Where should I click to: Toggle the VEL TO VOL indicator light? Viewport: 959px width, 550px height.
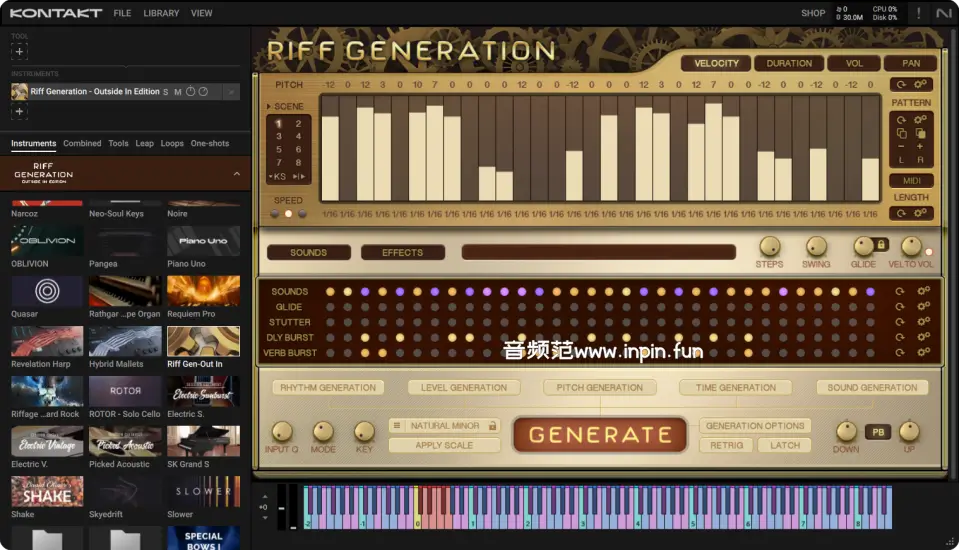(929, 252)
